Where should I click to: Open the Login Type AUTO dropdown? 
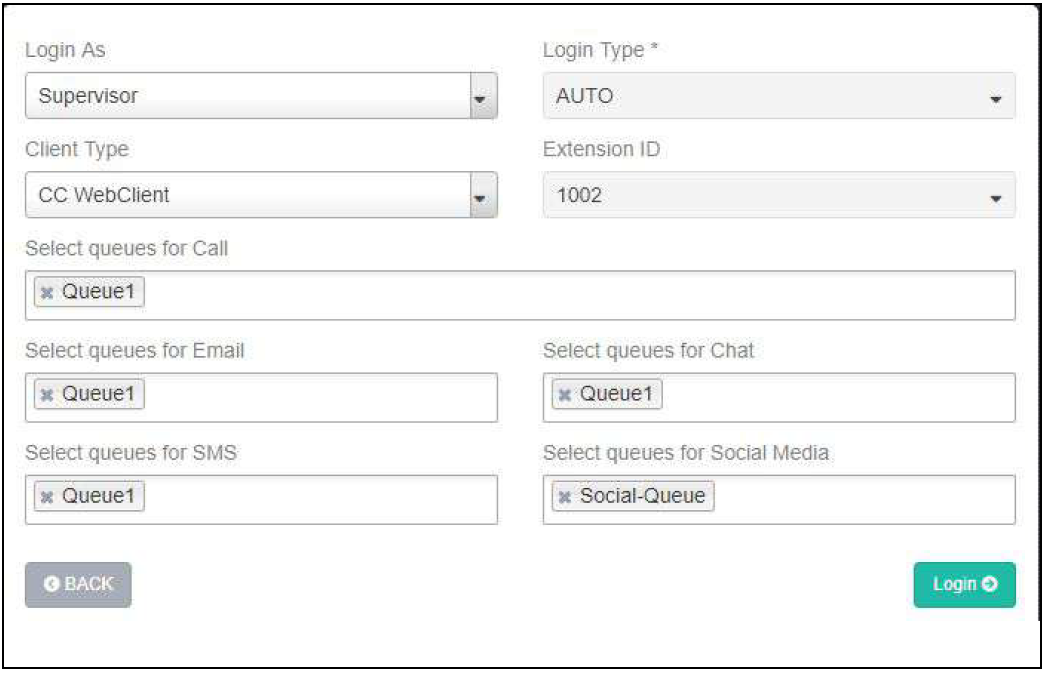point(779,97)
